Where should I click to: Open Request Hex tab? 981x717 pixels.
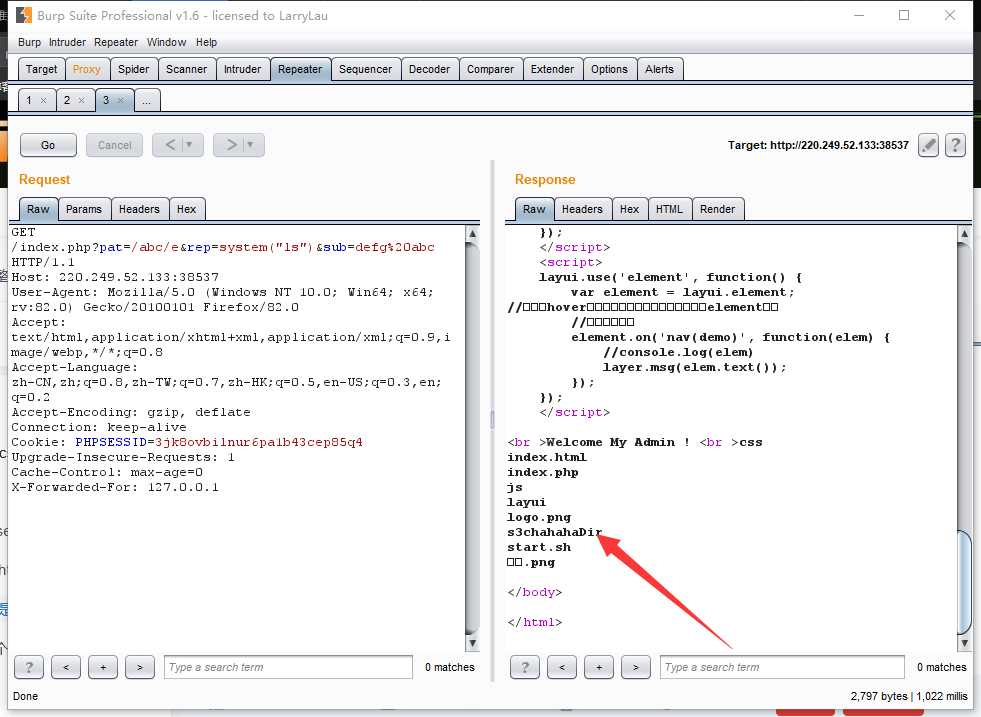pyautogui.click(x=186, y=209)
